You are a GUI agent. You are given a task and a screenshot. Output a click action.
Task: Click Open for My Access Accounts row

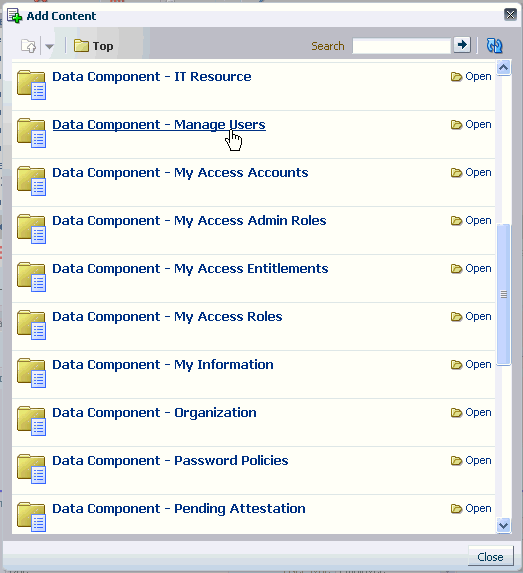point(471,172)
